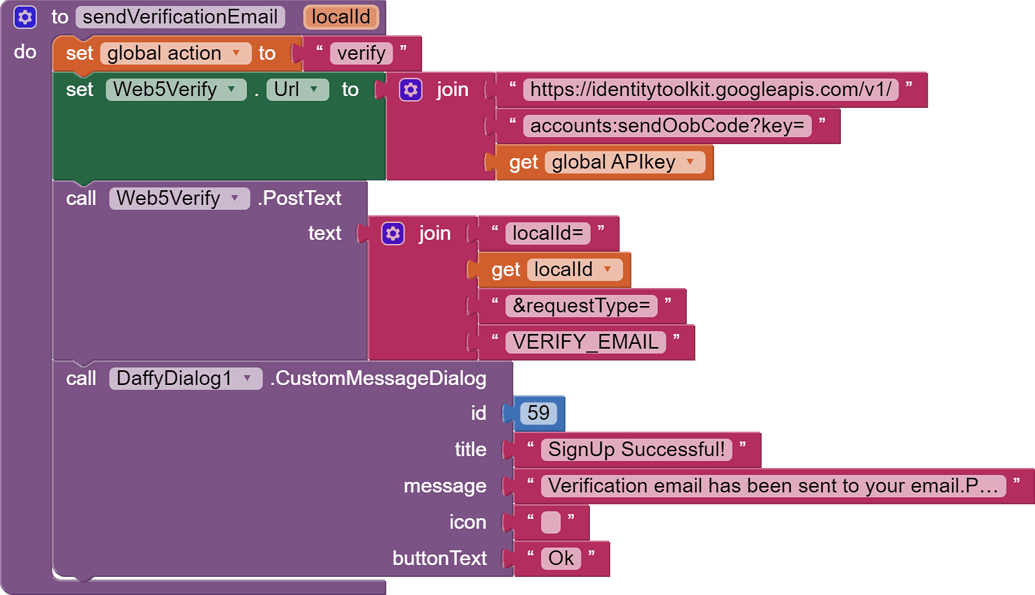Open the Web5Verify component dropdown in set block
This screenshot has width=1035, height=595.
231,90
